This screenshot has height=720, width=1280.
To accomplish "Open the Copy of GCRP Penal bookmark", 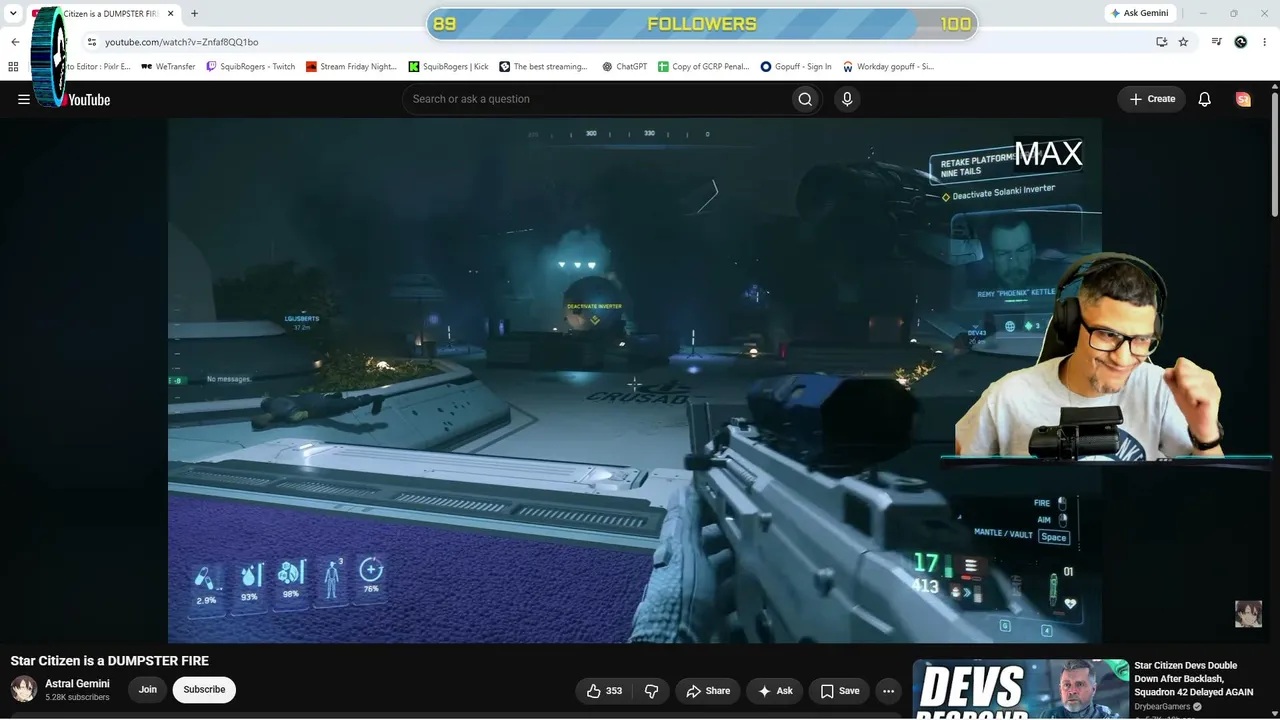I will point(704,67).
